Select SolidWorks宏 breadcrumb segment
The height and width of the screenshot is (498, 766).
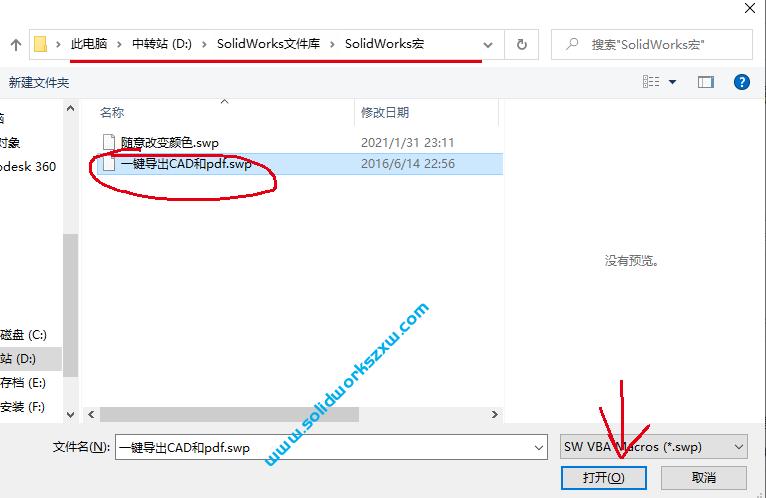(384, 44)
